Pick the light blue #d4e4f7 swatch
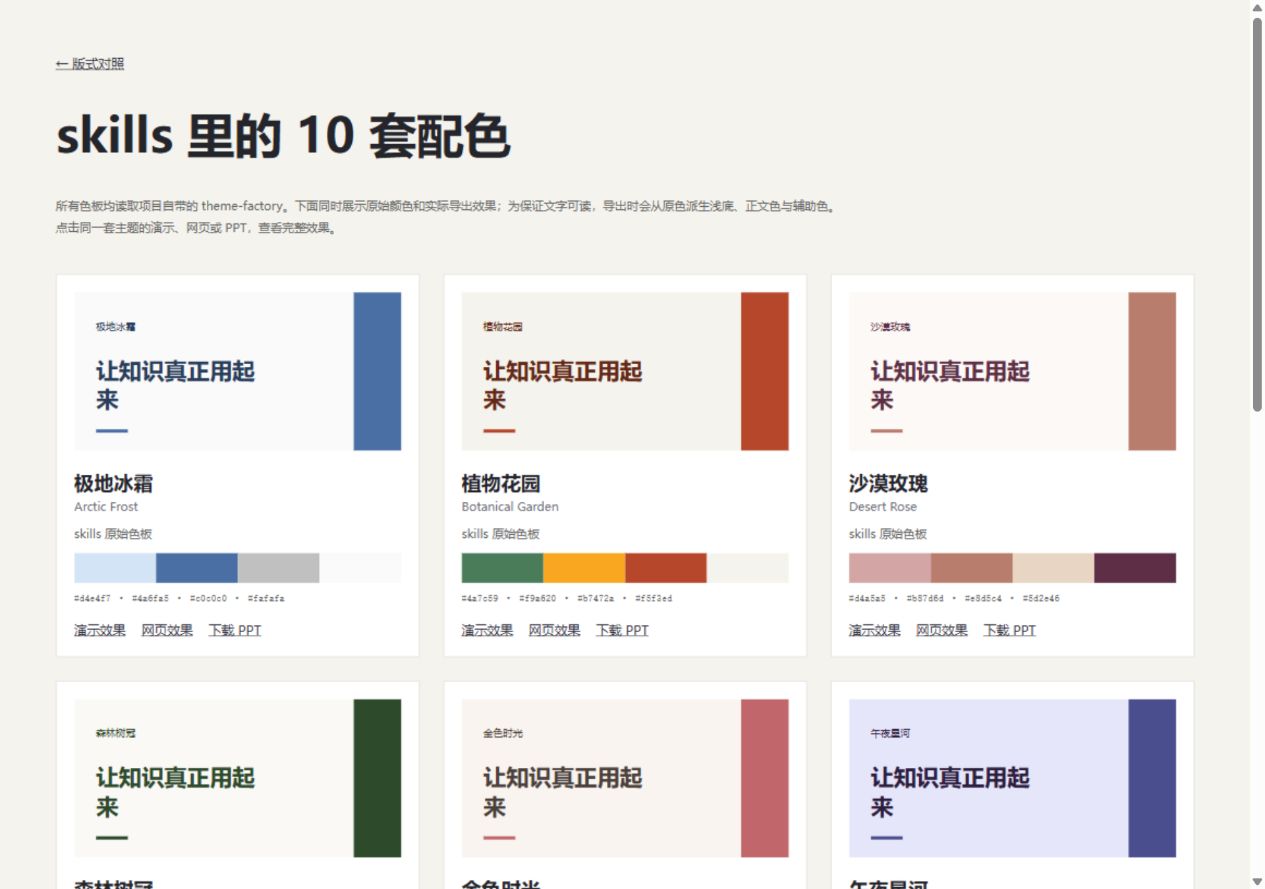 click(115, 568)
